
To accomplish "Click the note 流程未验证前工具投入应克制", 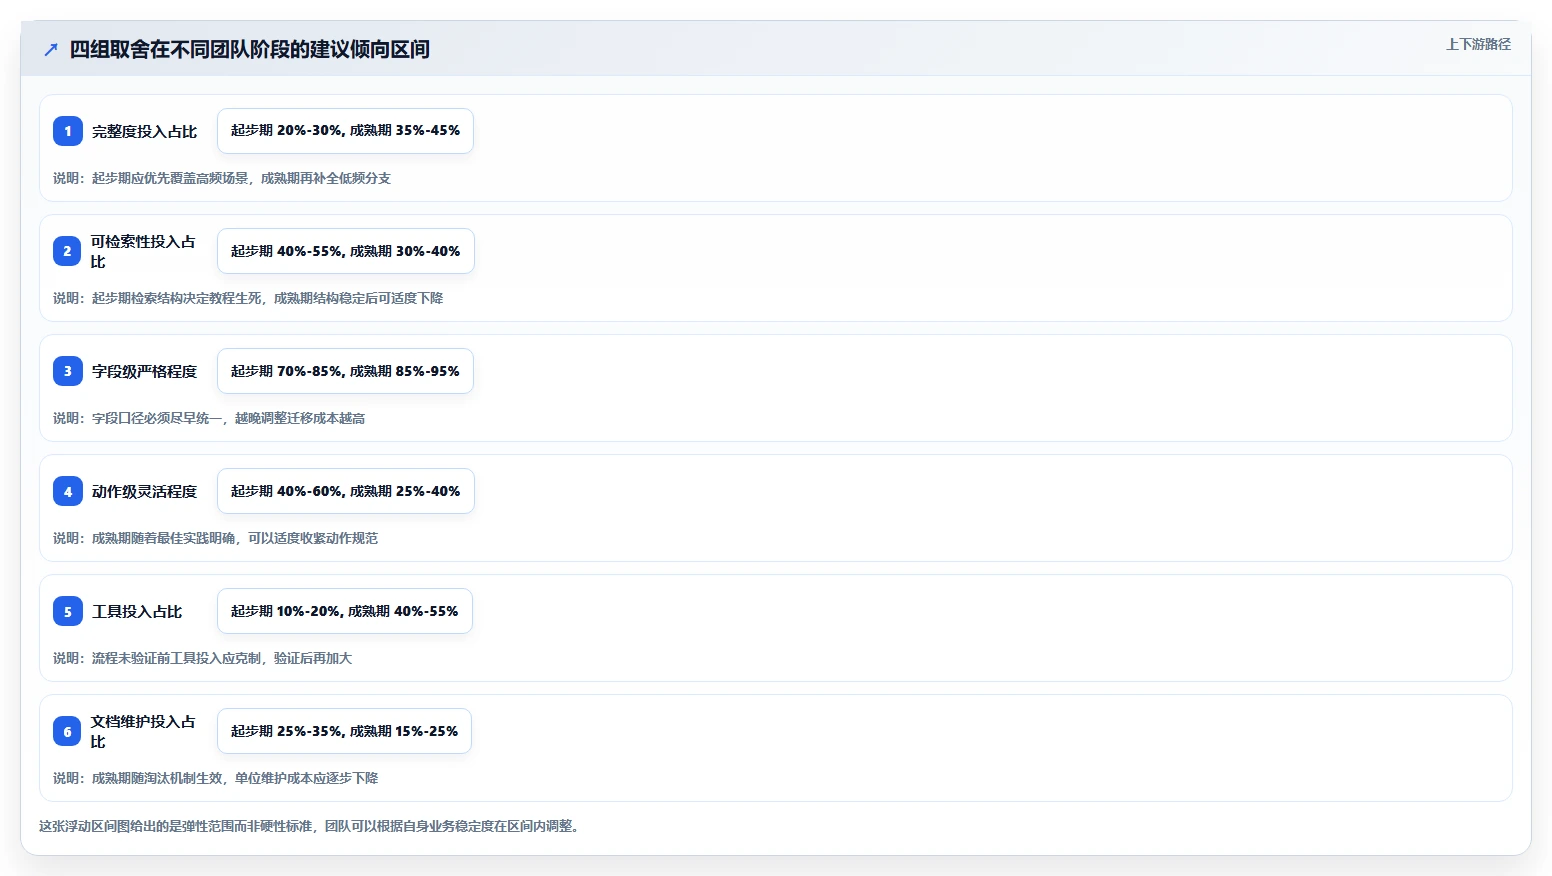I will 202,658.
